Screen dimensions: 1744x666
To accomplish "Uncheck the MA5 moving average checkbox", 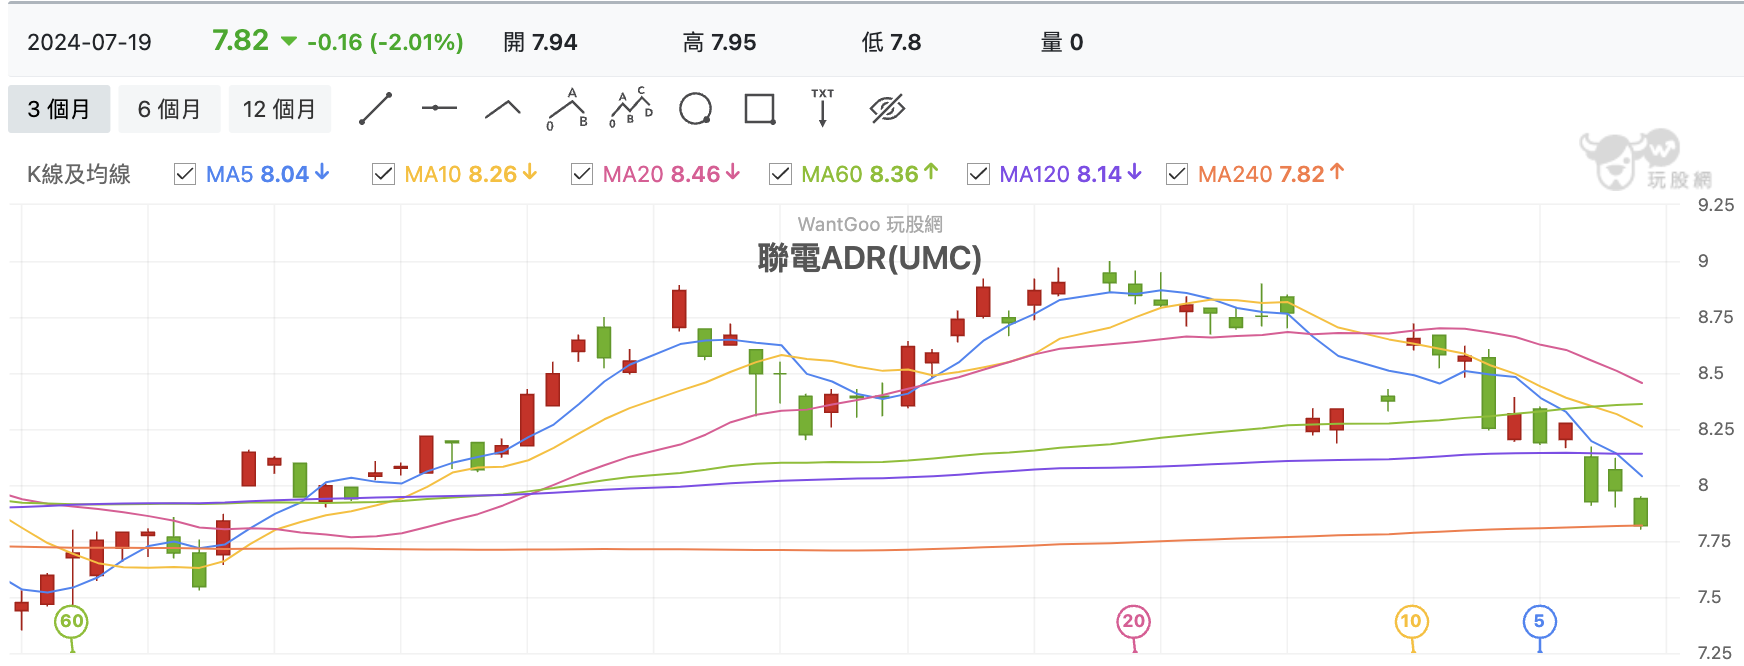I will pyautogui.click(x=185, y=174).
